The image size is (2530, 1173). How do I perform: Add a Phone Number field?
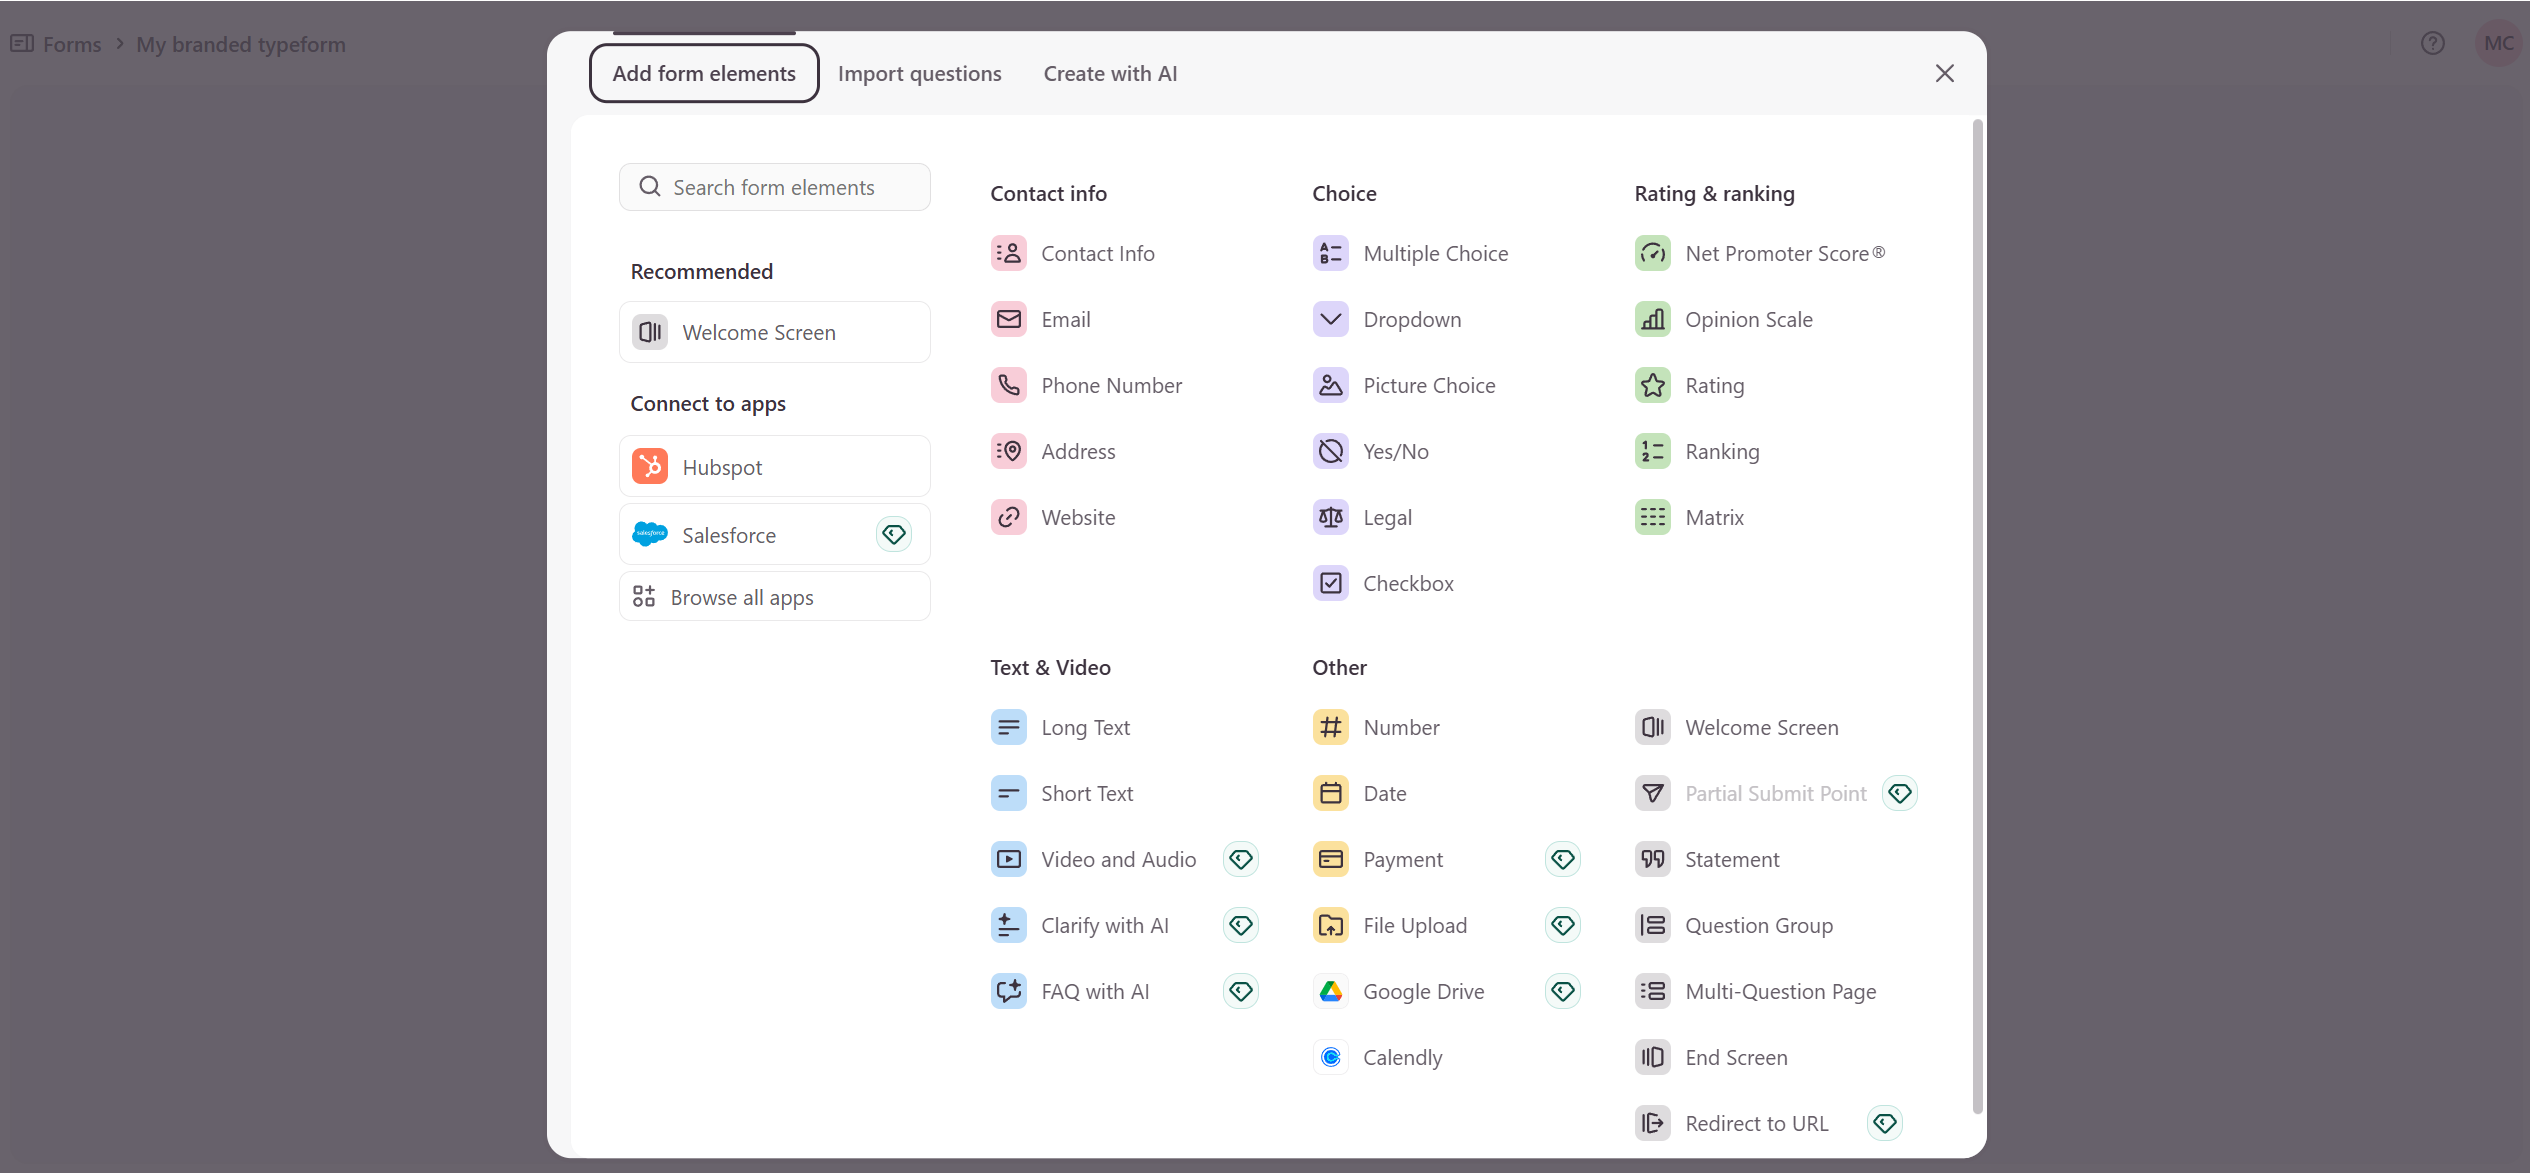(x=1111, y=384)
